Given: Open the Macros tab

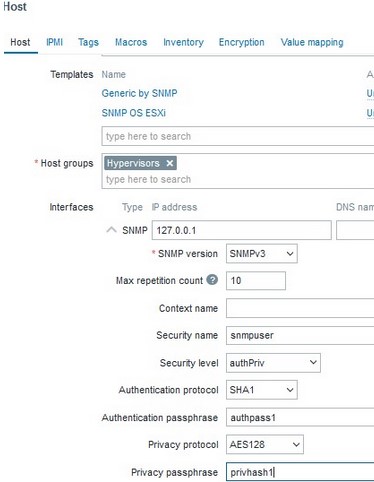Looking at the screenshot, I should (131, 42).
